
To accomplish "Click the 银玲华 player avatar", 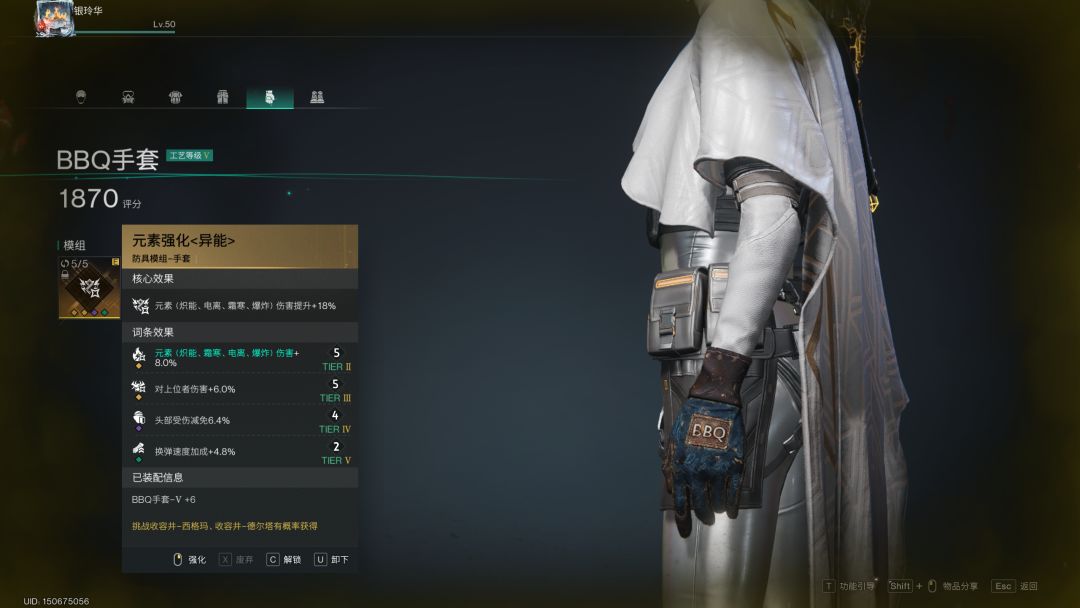I will [54, 19].
